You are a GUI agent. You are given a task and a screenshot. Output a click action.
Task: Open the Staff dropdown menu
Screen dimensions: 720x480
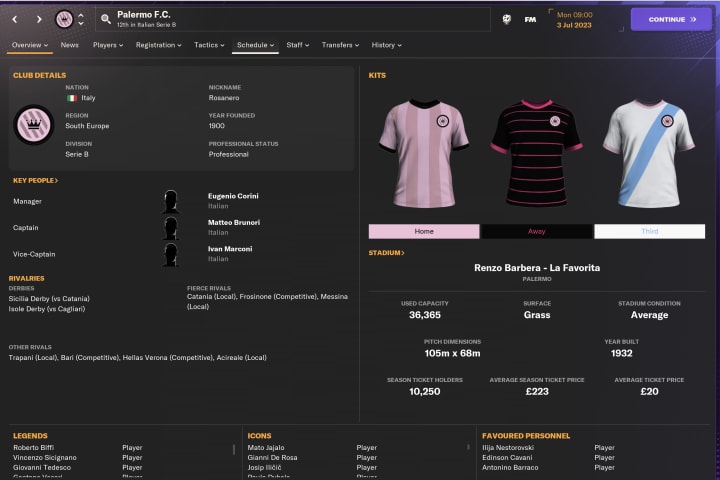coord(298,45)
